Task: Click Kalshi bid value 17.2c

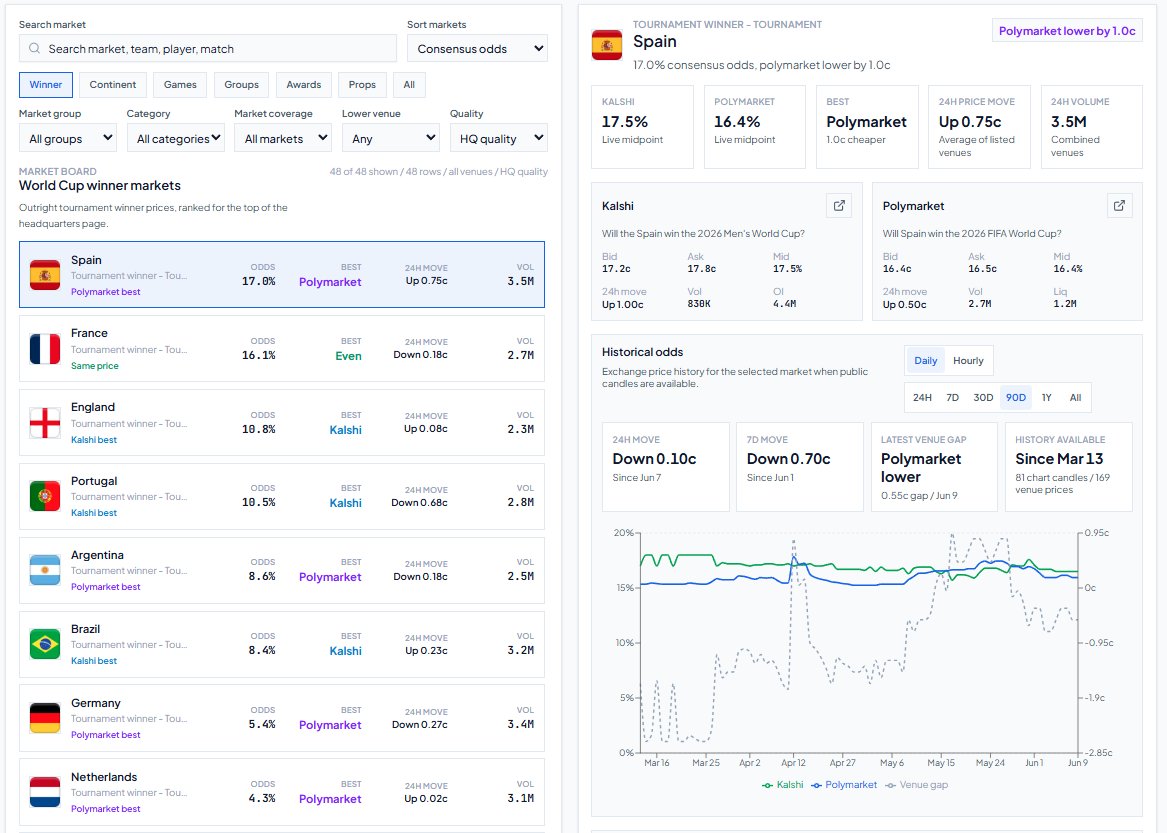Action: click(x=616, y=269)
